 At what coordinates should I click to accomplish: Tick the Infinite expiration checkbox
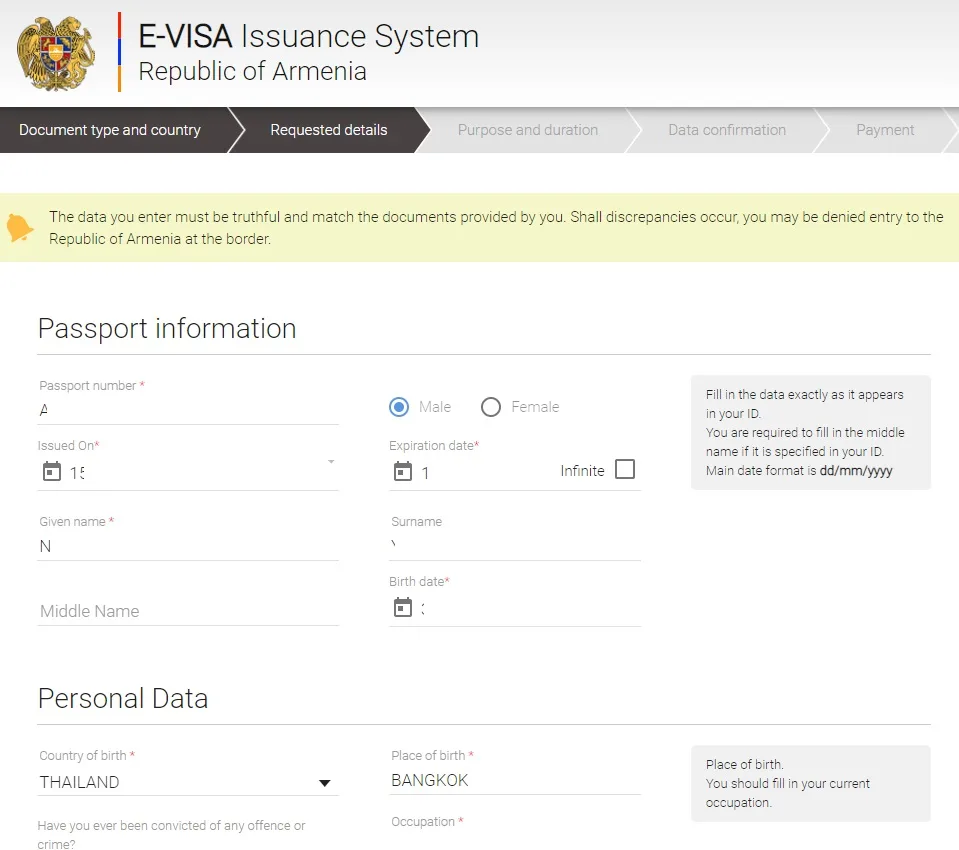point(624,469)
